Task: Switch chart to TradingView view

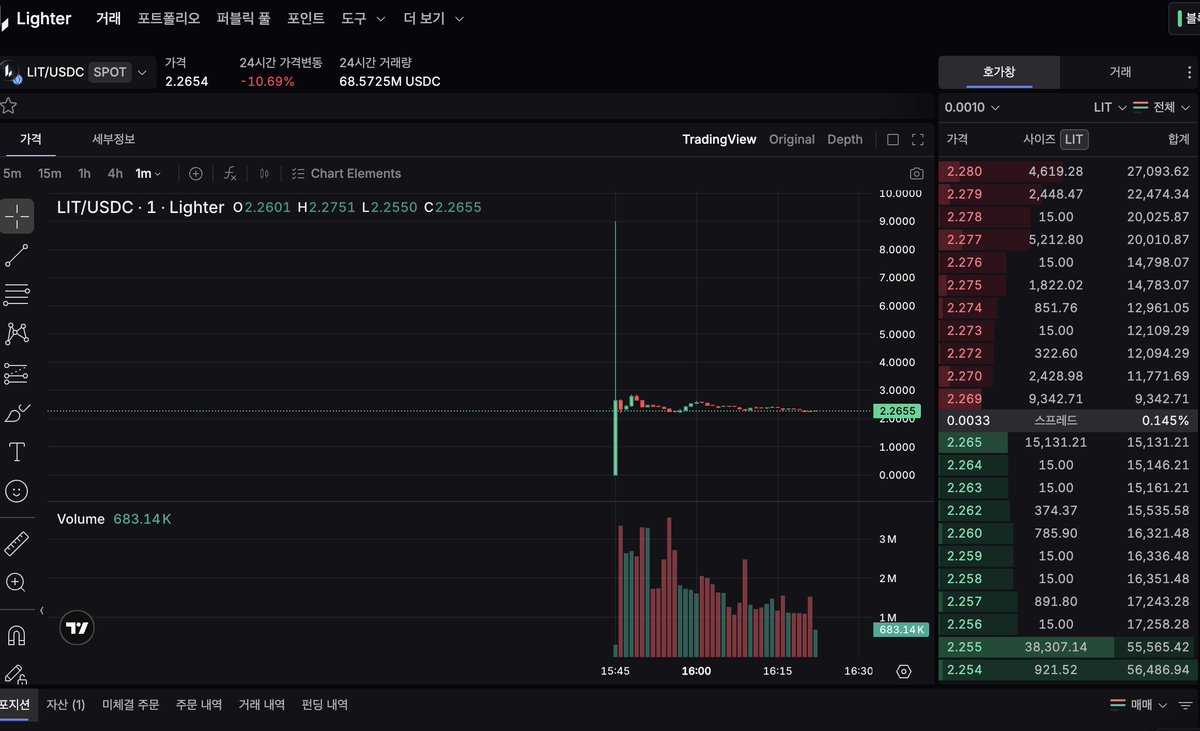Action: coord(719,140)
